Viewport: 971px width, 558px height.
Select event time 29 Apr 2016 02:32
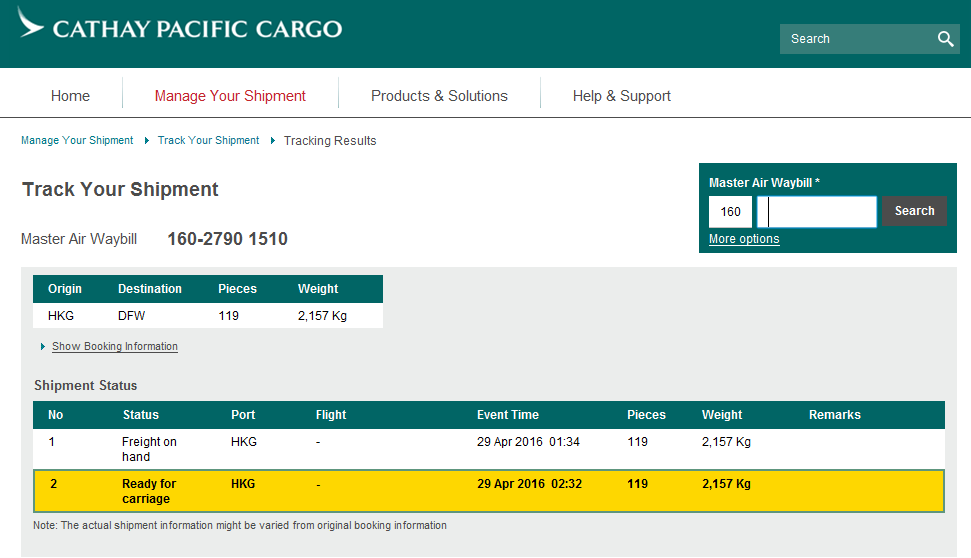[x=529, y=484]
